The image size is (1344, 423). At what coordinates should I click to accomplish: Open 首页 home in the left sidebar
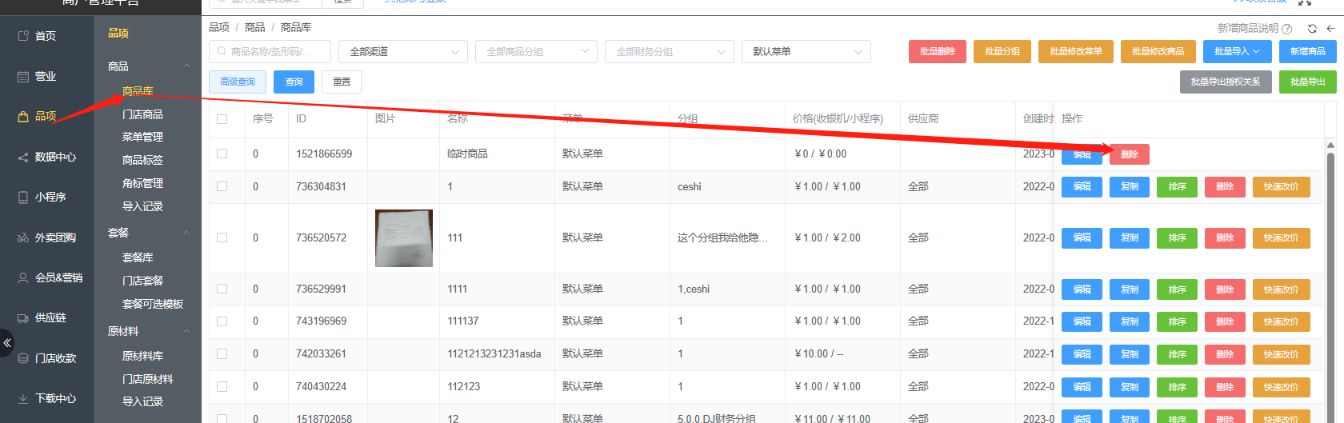click(46, 36)
